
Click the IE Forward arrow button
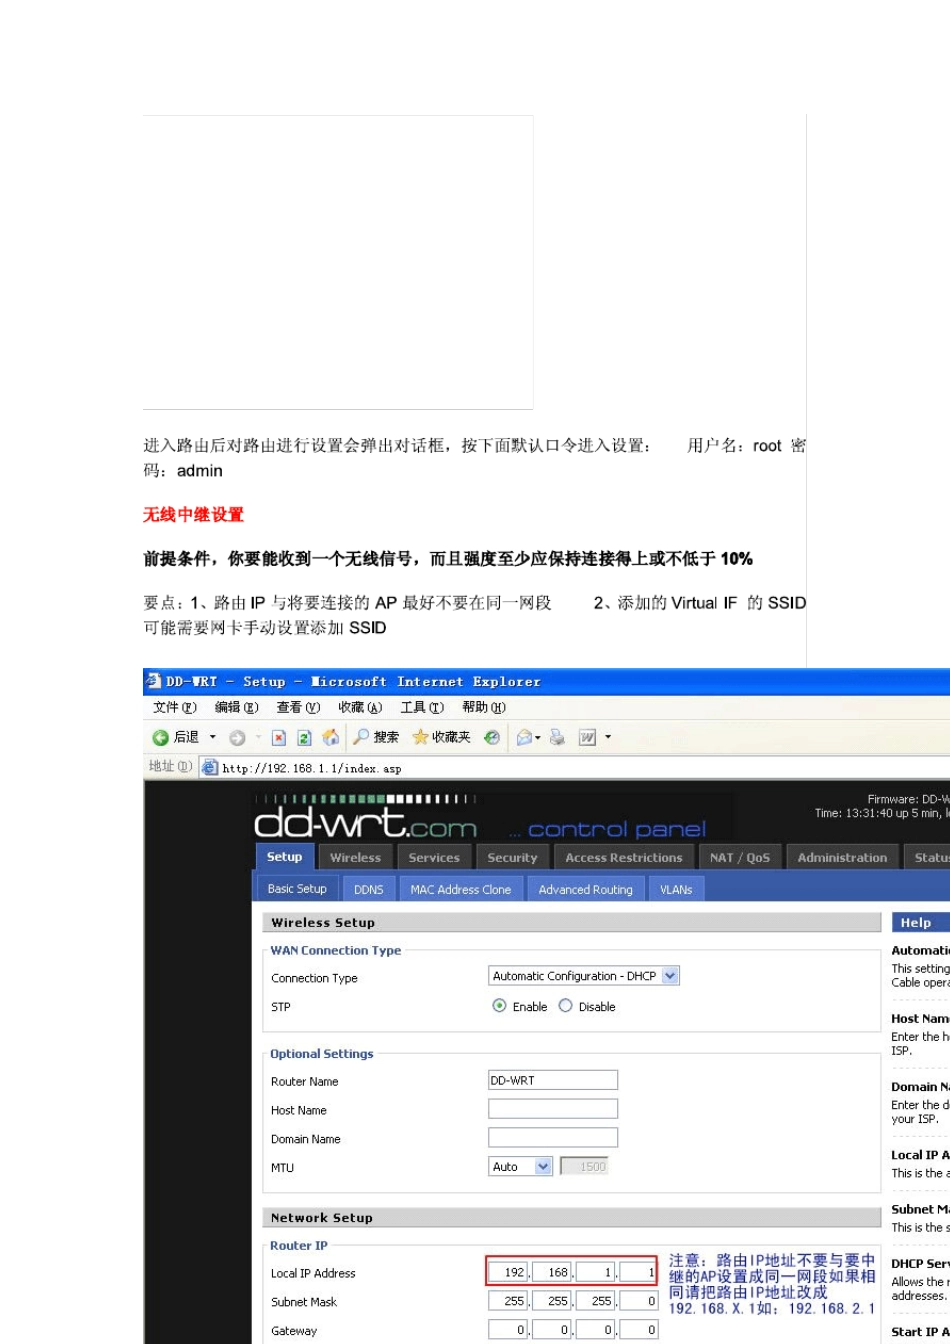pos(237,737)
